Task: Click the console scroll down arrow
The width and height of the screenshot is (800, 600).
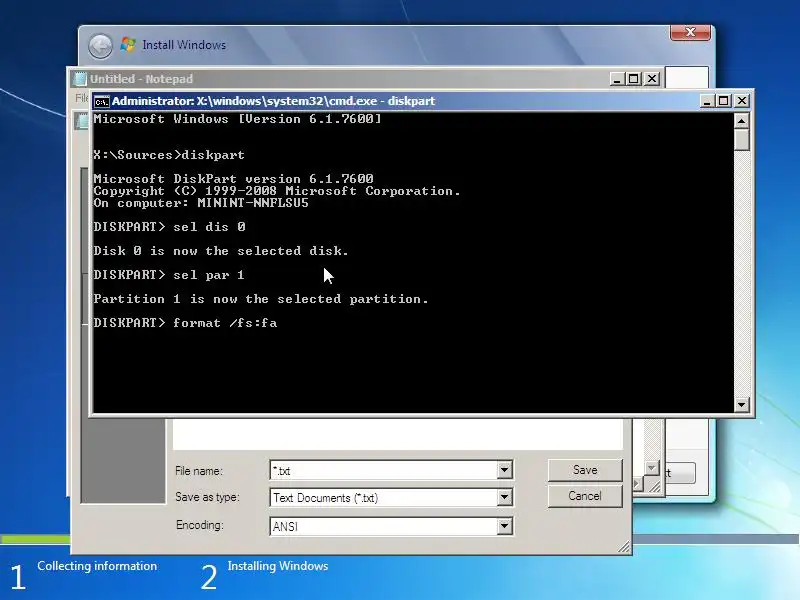Action: tap(741, 405)
